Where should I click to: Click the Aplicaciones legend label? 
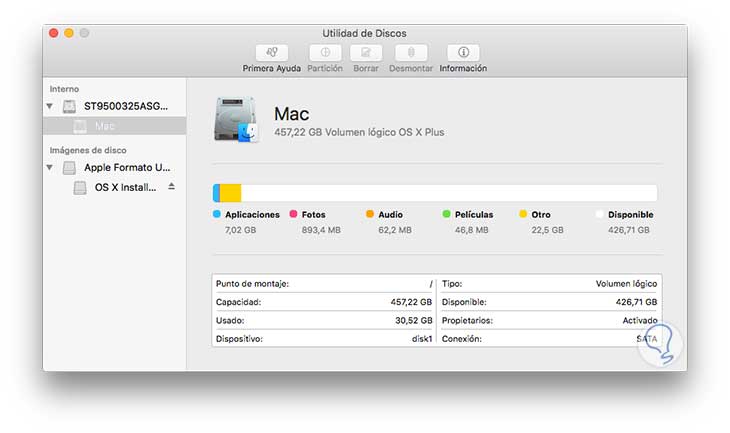(252, 215)
